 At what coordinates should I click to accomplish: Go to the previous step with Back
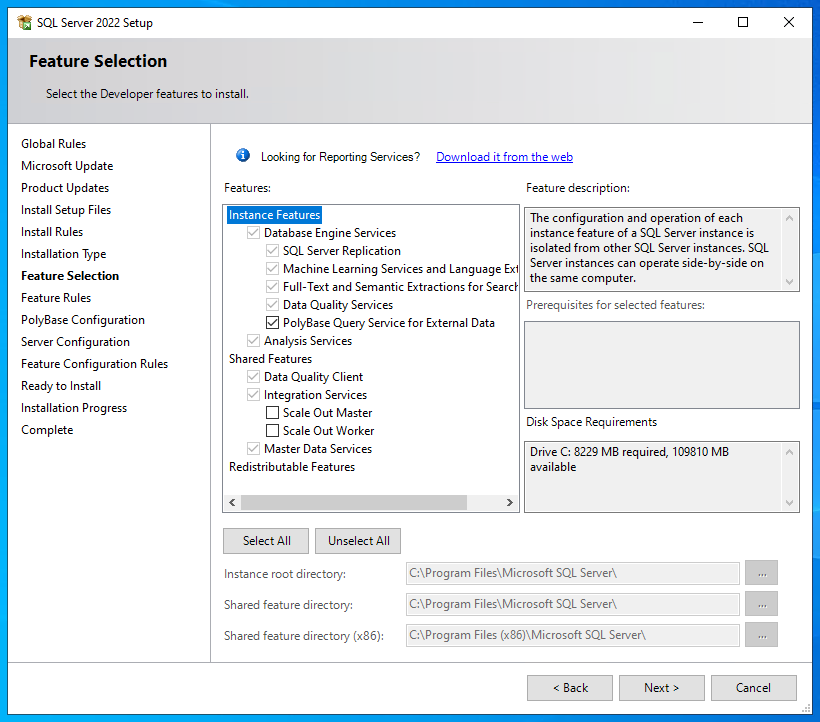click(570, 688)
